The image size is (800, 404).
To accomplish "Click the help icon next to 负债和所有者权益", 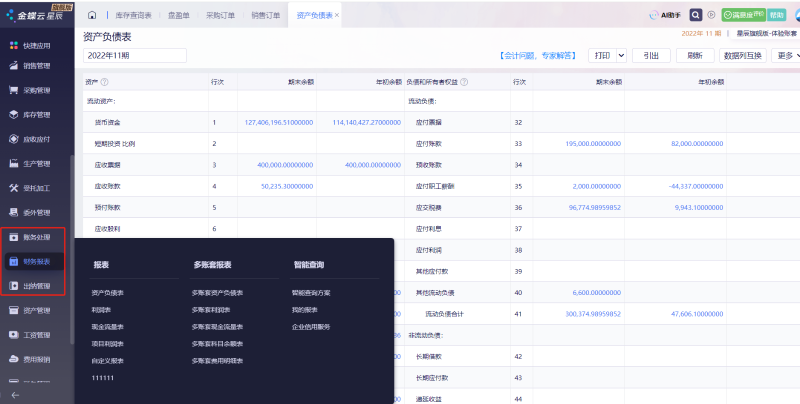I will coord(464,82).
